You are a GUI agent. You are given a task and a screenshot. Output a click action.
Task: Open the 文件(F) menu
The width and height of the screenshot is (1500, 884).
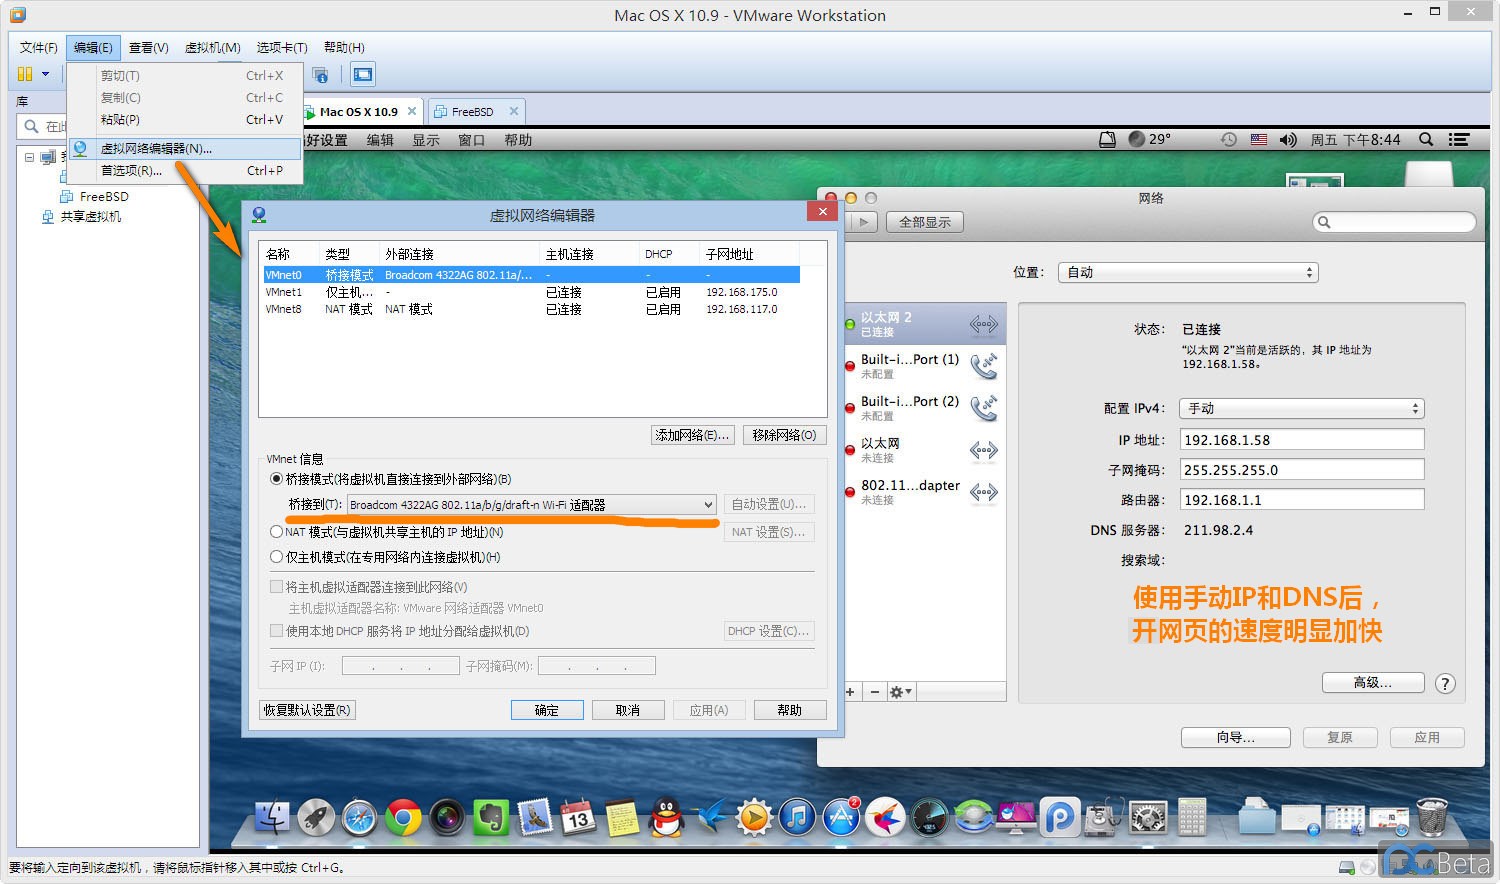[x=39, y=47]
